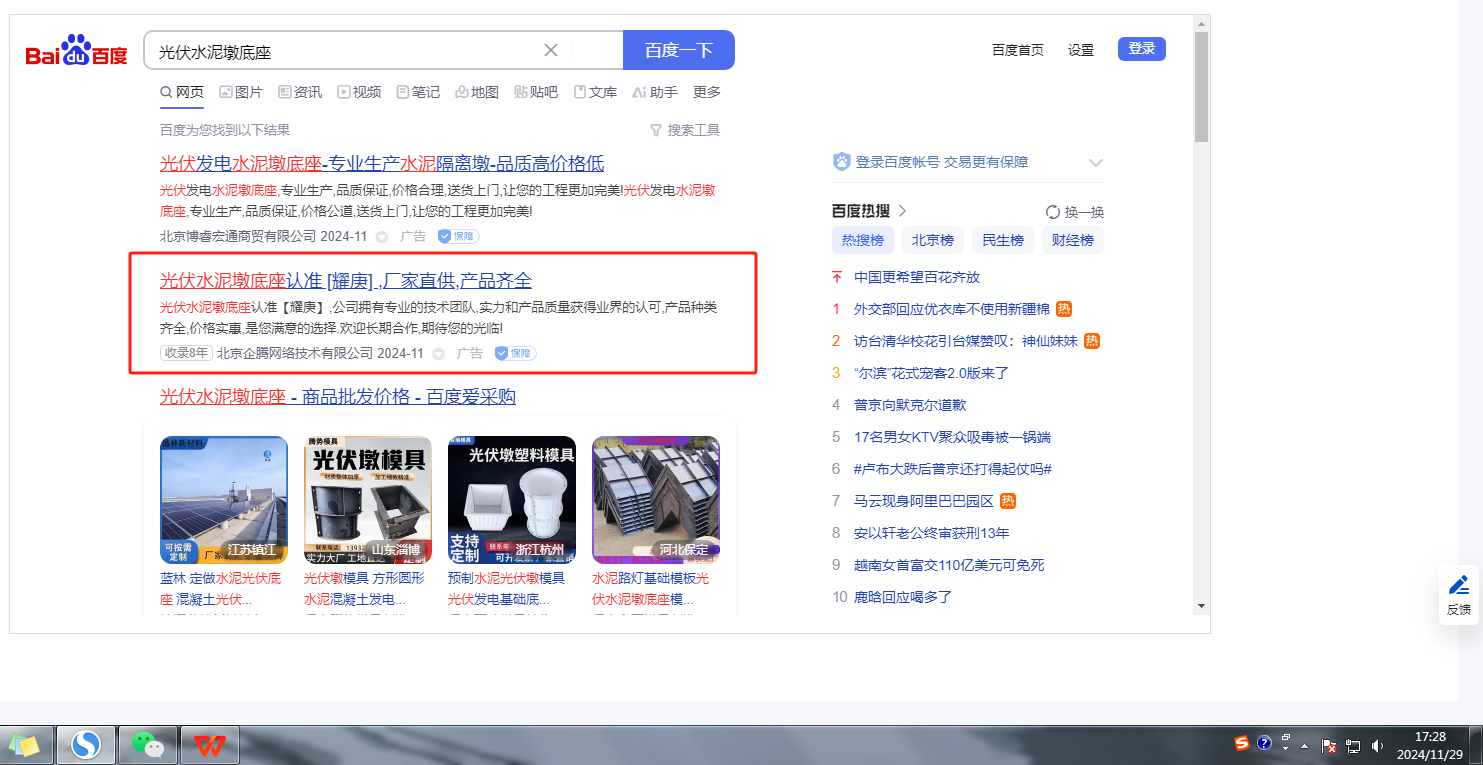This screenshot has width=1483, height=765.
Task: Refresh hot list with 换一换
Action: click(1075, 212)
